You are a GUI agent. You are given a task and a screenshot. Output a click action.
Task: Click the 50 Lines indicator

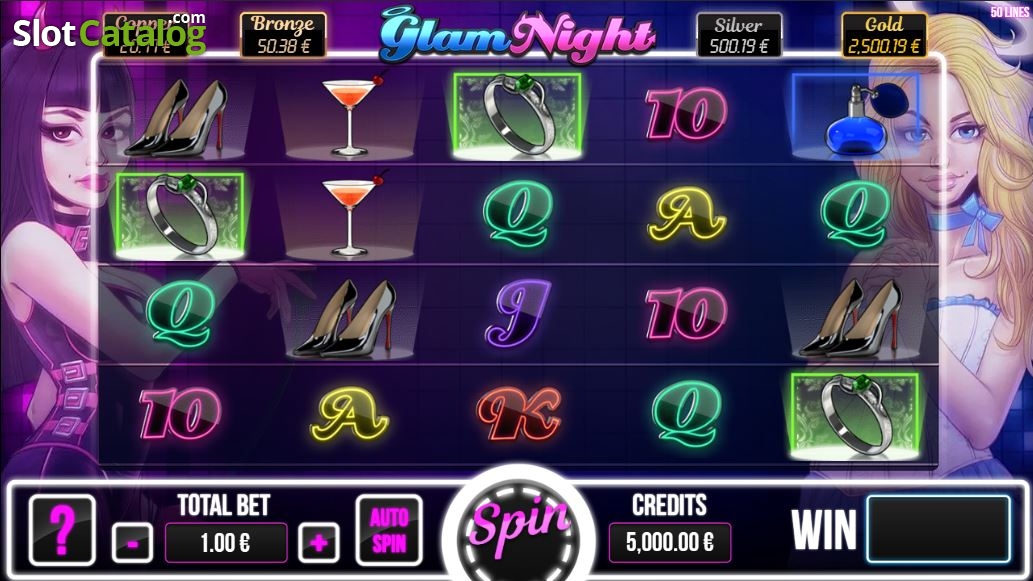(x=1009, y=13)
